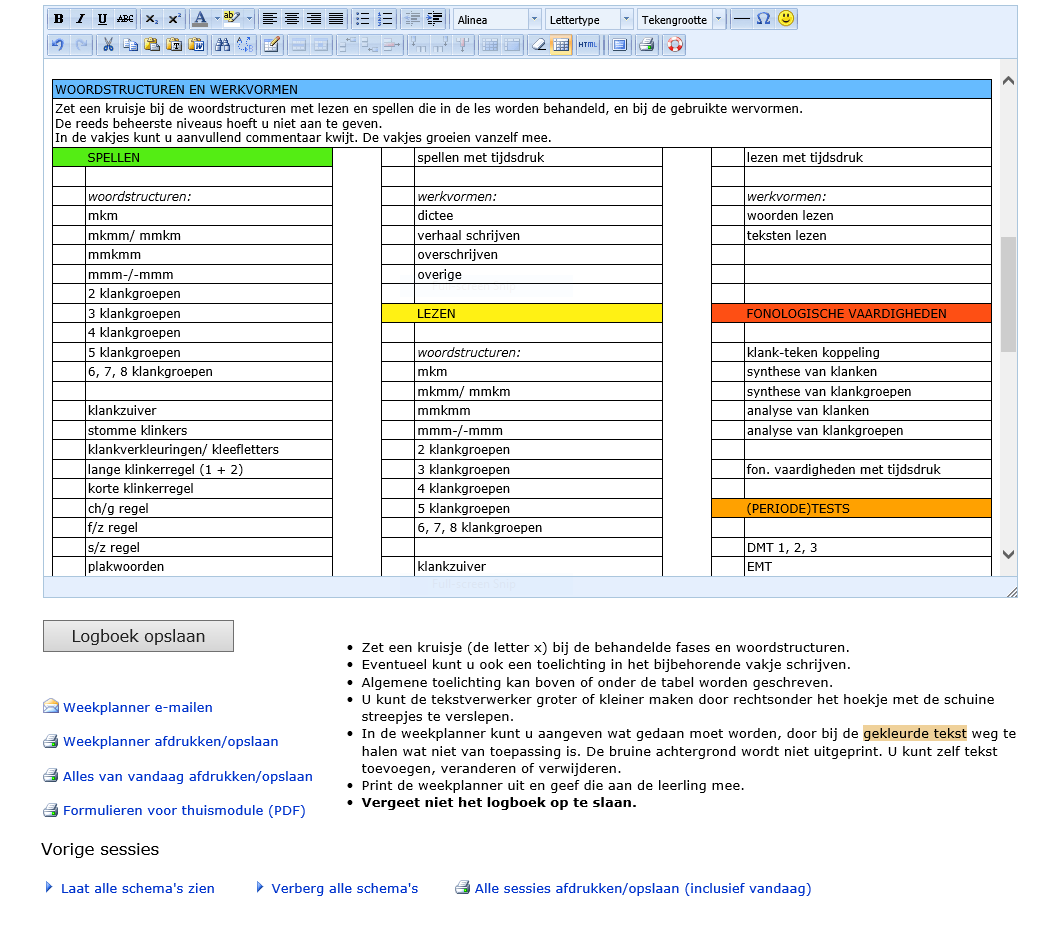The height and width of the screenshot is (940, 1060).
Task: Click the find binoculars icon
Action: coord(222,45)
